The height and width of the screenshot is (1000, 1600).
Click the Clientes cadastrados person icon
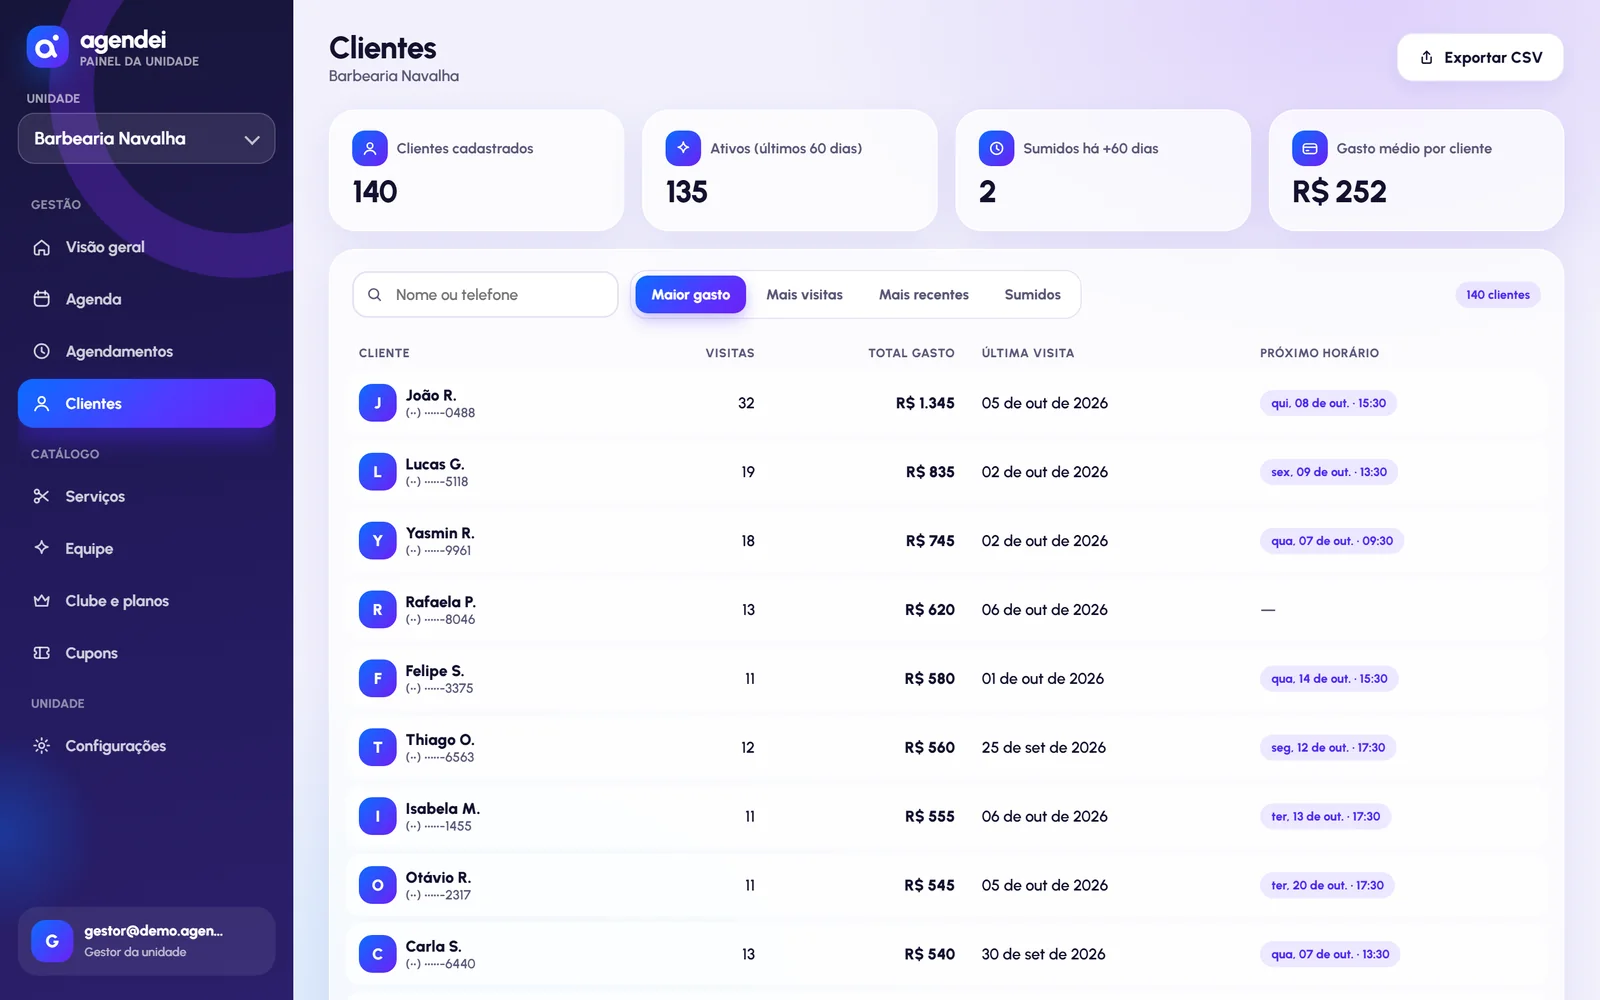(x=370, y=148)
